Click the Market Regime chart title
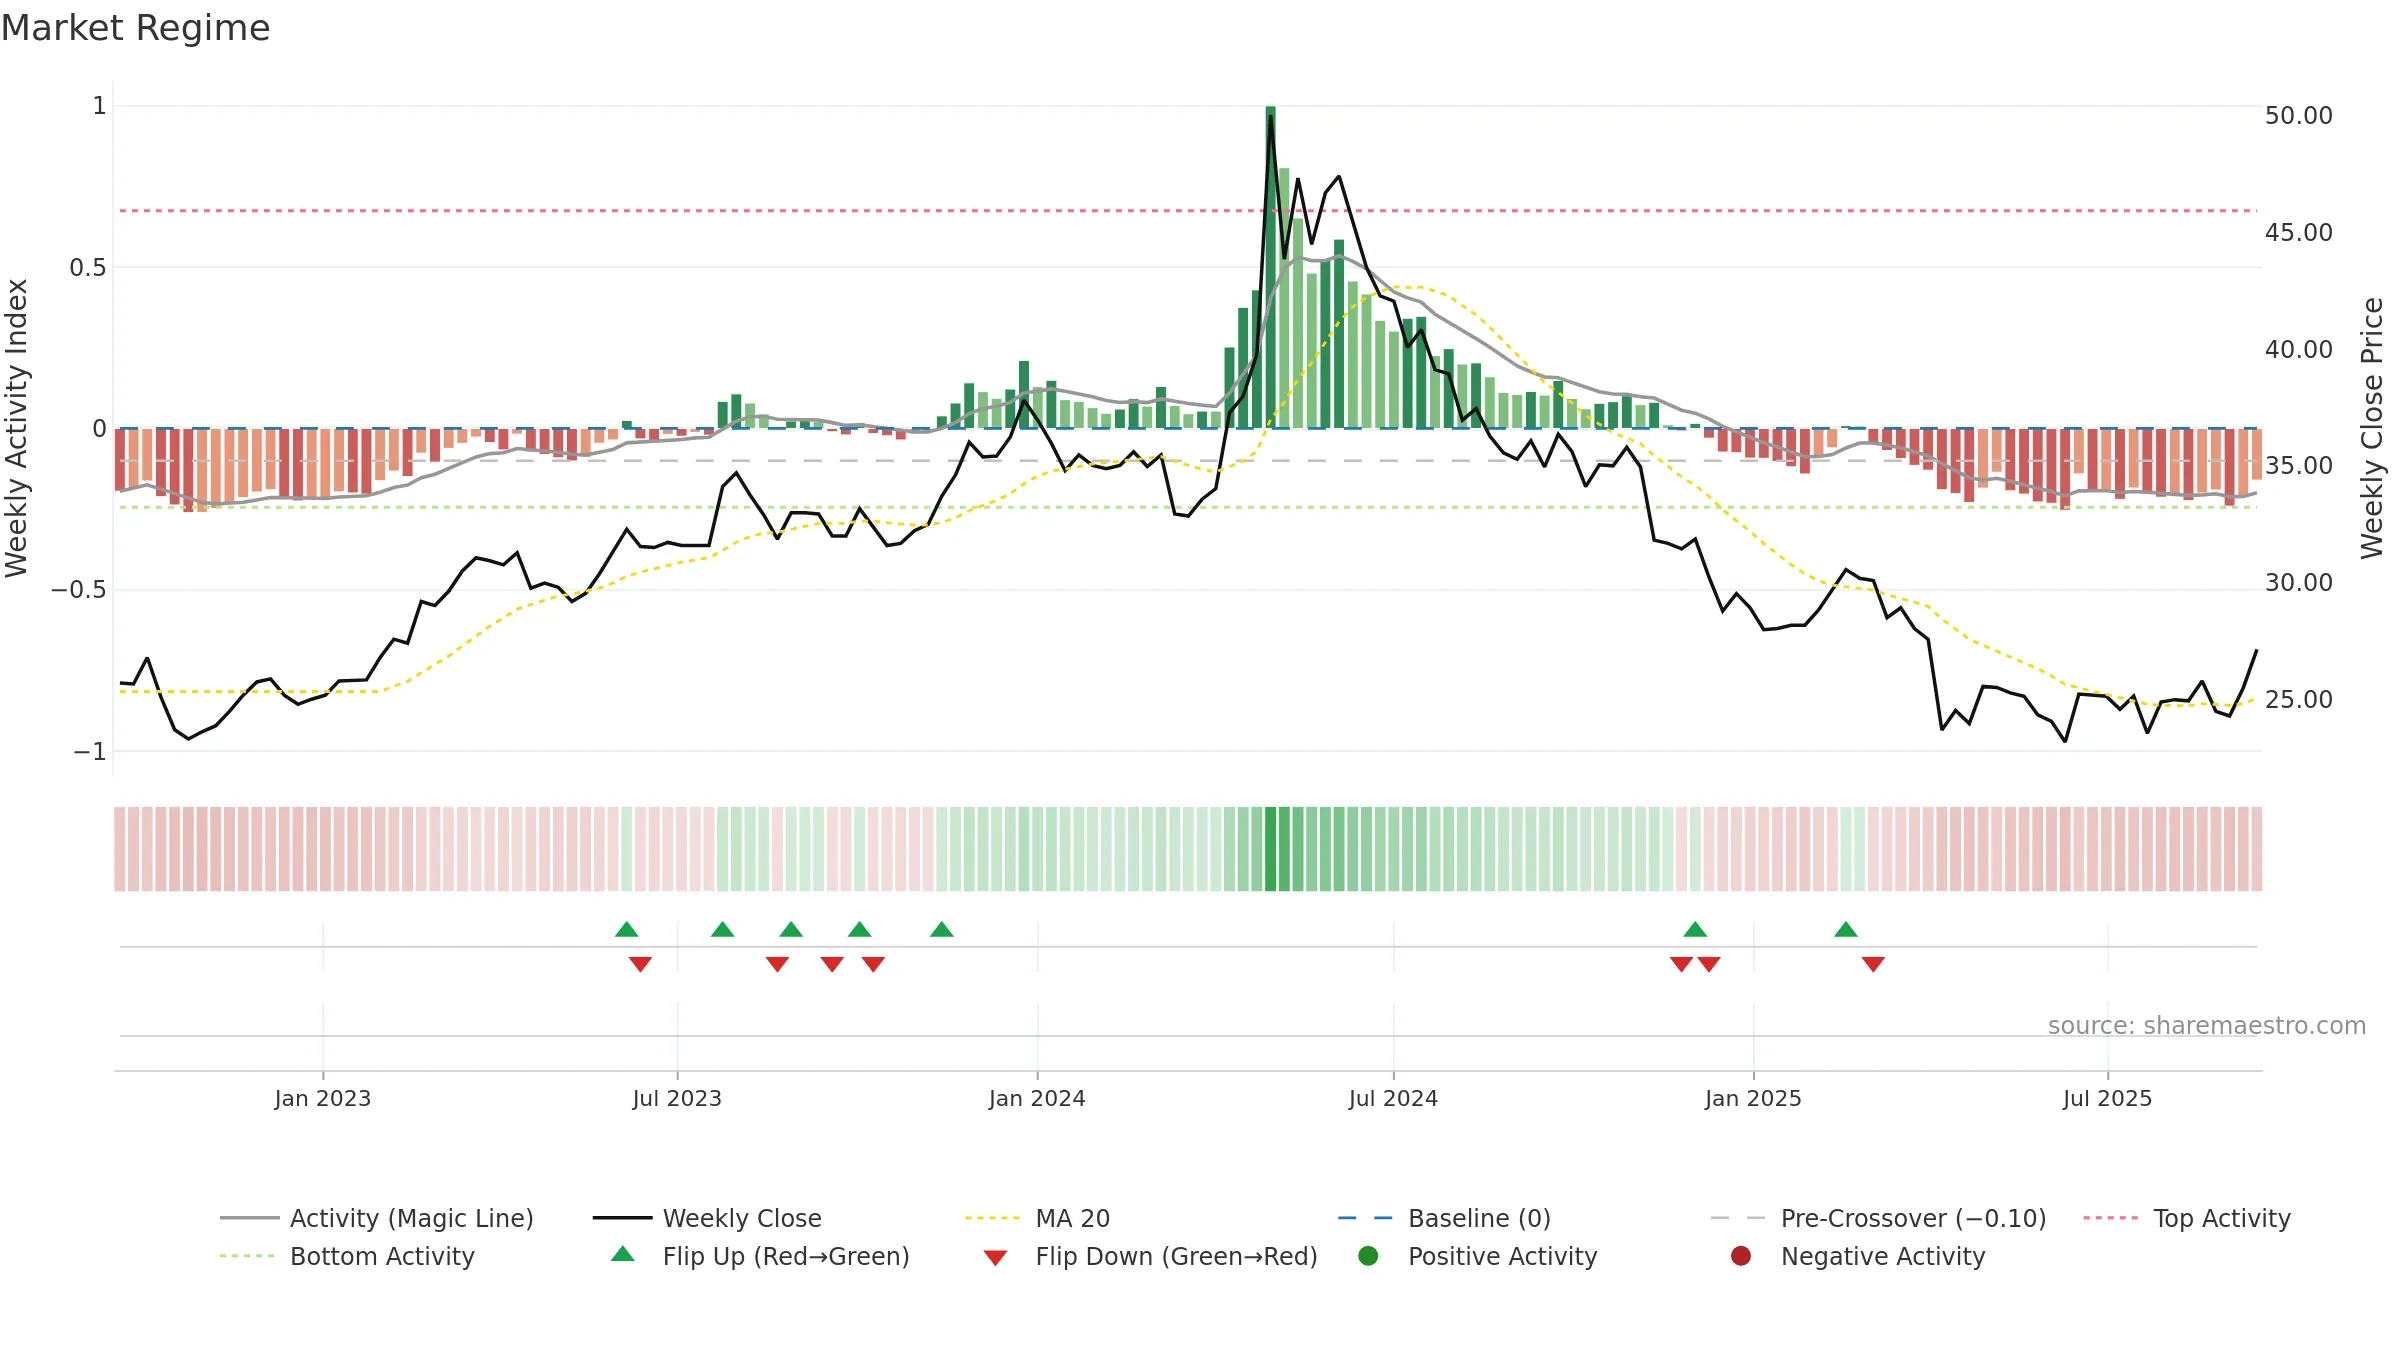 [x=135, y=28]
